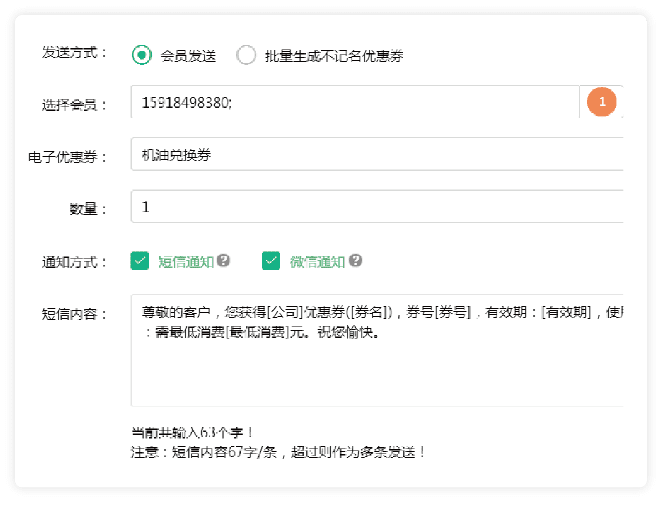Click the 注意 note about 67字/条

[279, 452]
